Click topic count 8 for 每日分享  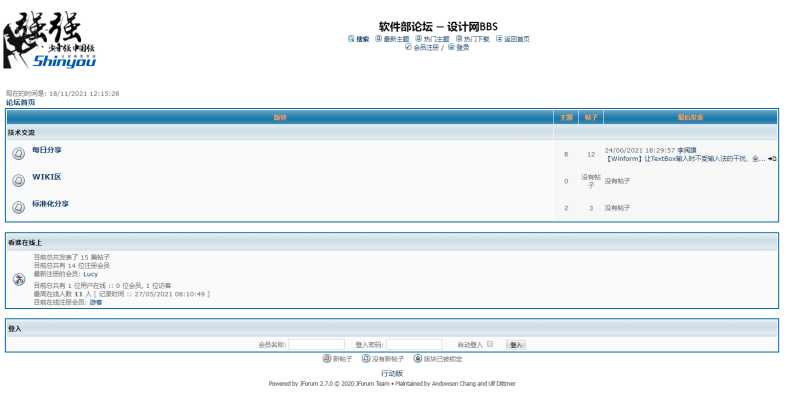pyautogui.click(x=566, y=154)
